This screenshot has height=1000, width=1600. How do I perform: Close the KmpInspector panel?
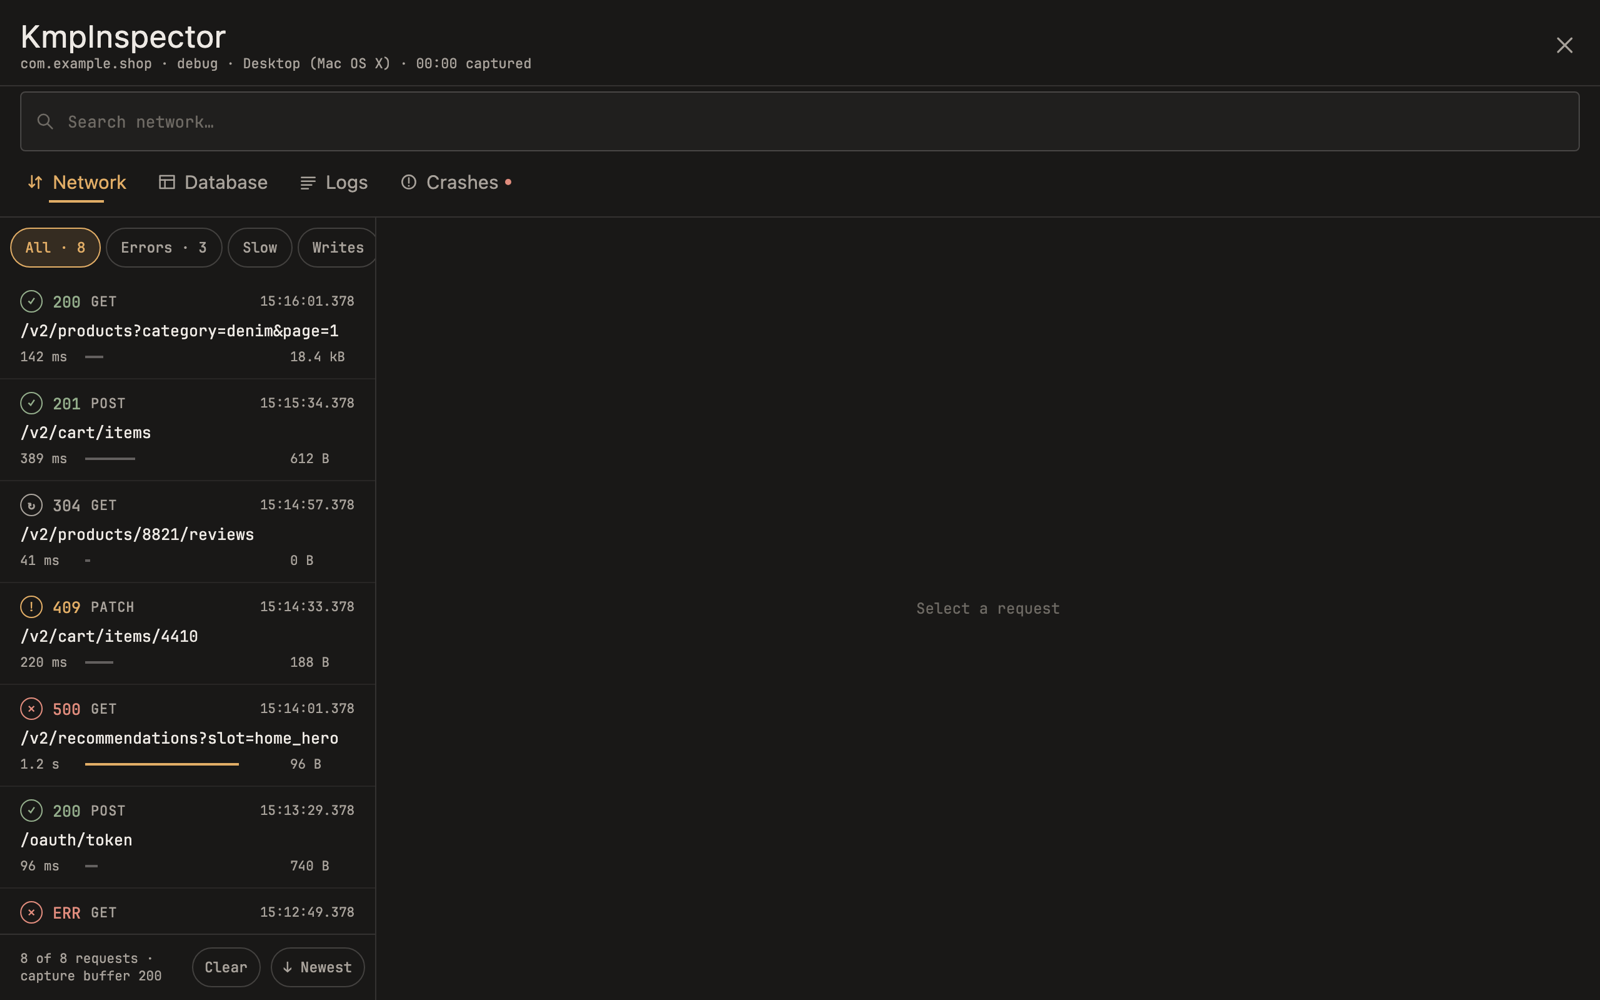click(1564, 45)
